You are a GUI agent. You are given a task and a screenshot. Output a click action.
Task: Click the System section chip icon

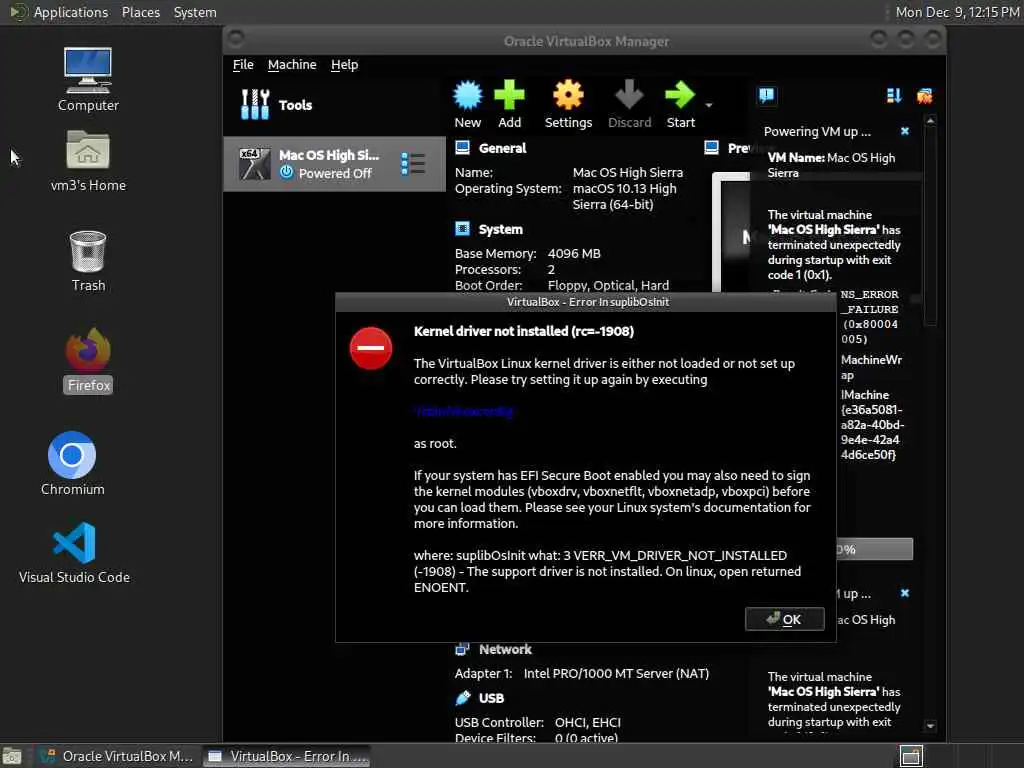(x=462, y=229)
